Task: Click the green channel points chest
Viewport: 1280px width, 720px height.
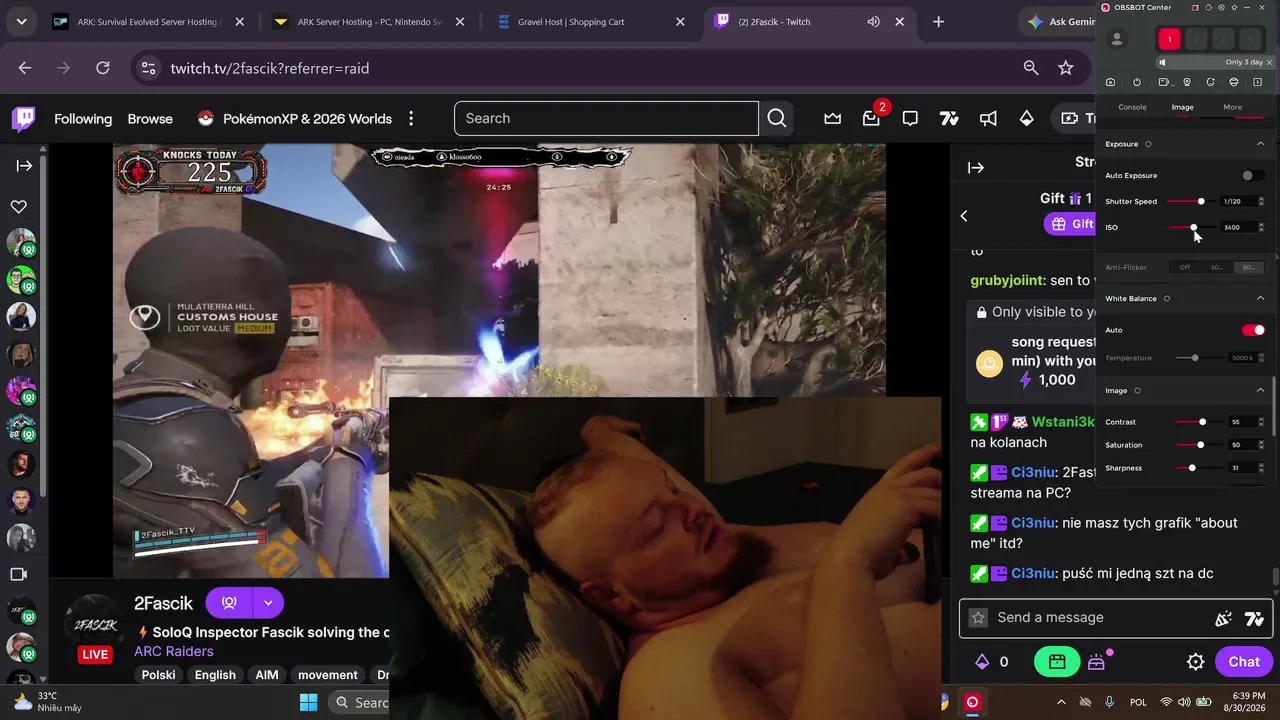Action: pos(1057,662)
